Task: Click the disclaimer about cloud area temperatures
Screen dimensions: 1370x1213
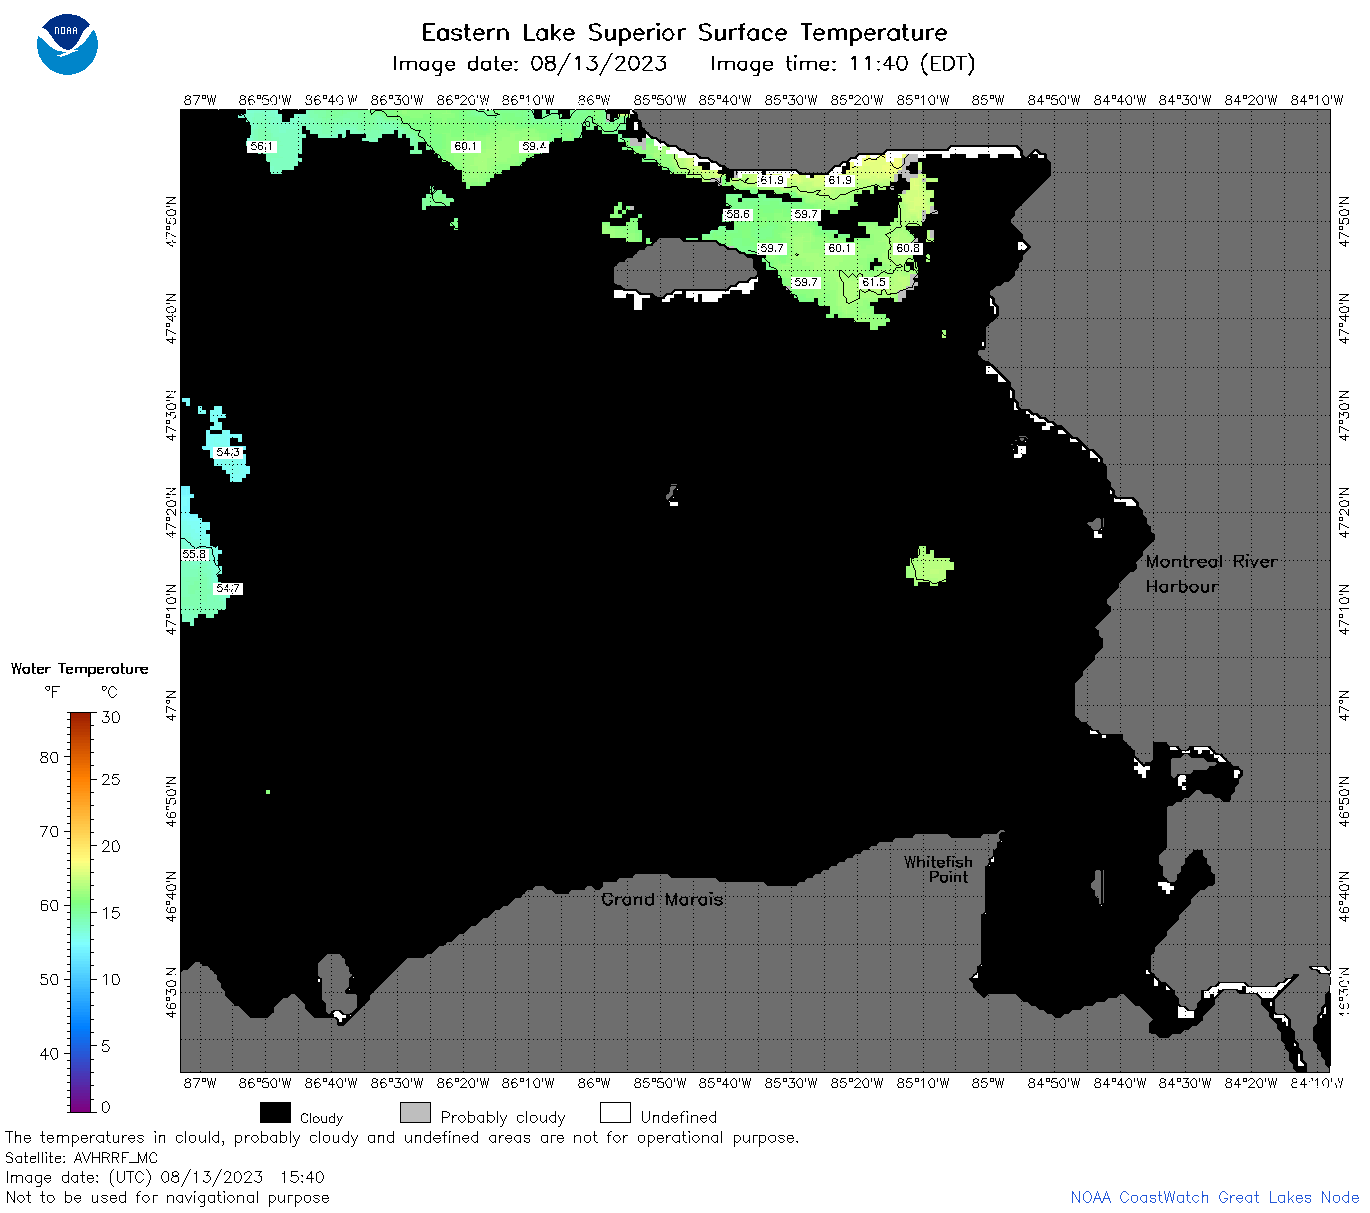Action: coord(402,1138)
